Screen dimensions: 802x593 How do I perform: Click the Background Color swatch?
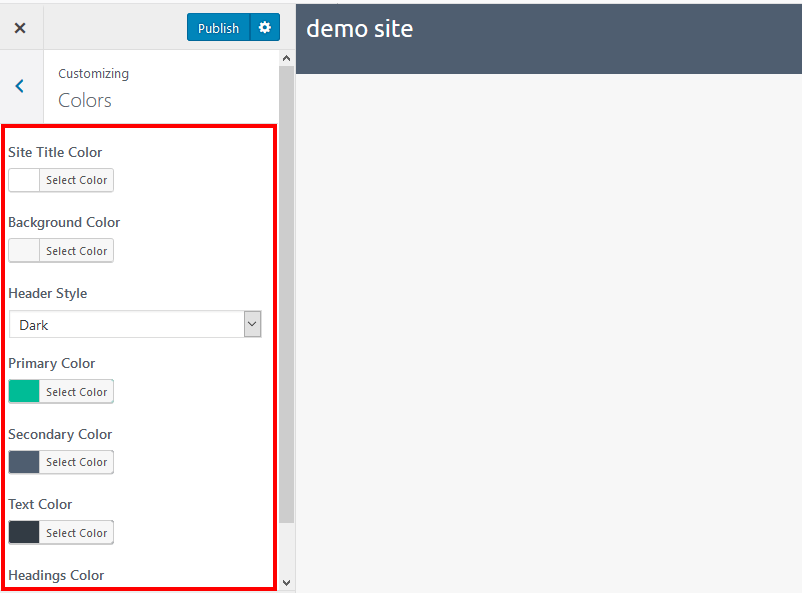click(x=24, y=251)
